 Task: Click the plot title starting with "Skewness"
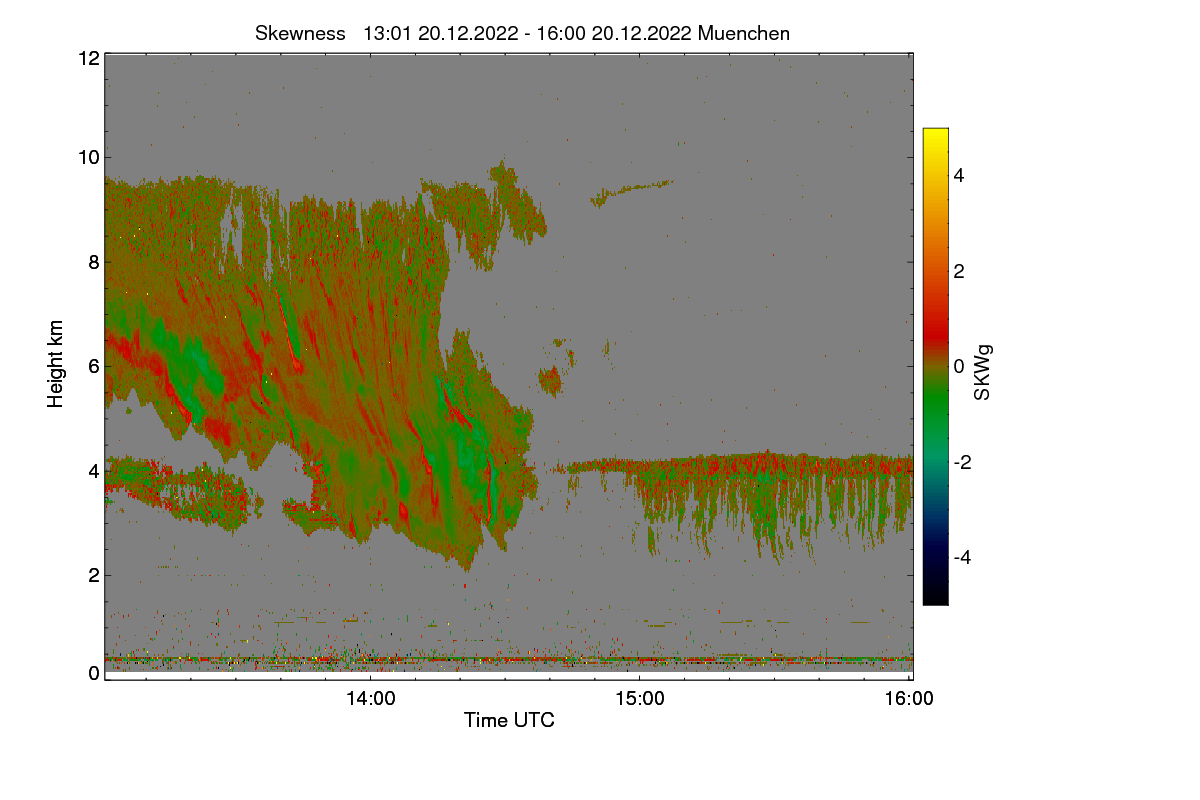tap(522, 33)
